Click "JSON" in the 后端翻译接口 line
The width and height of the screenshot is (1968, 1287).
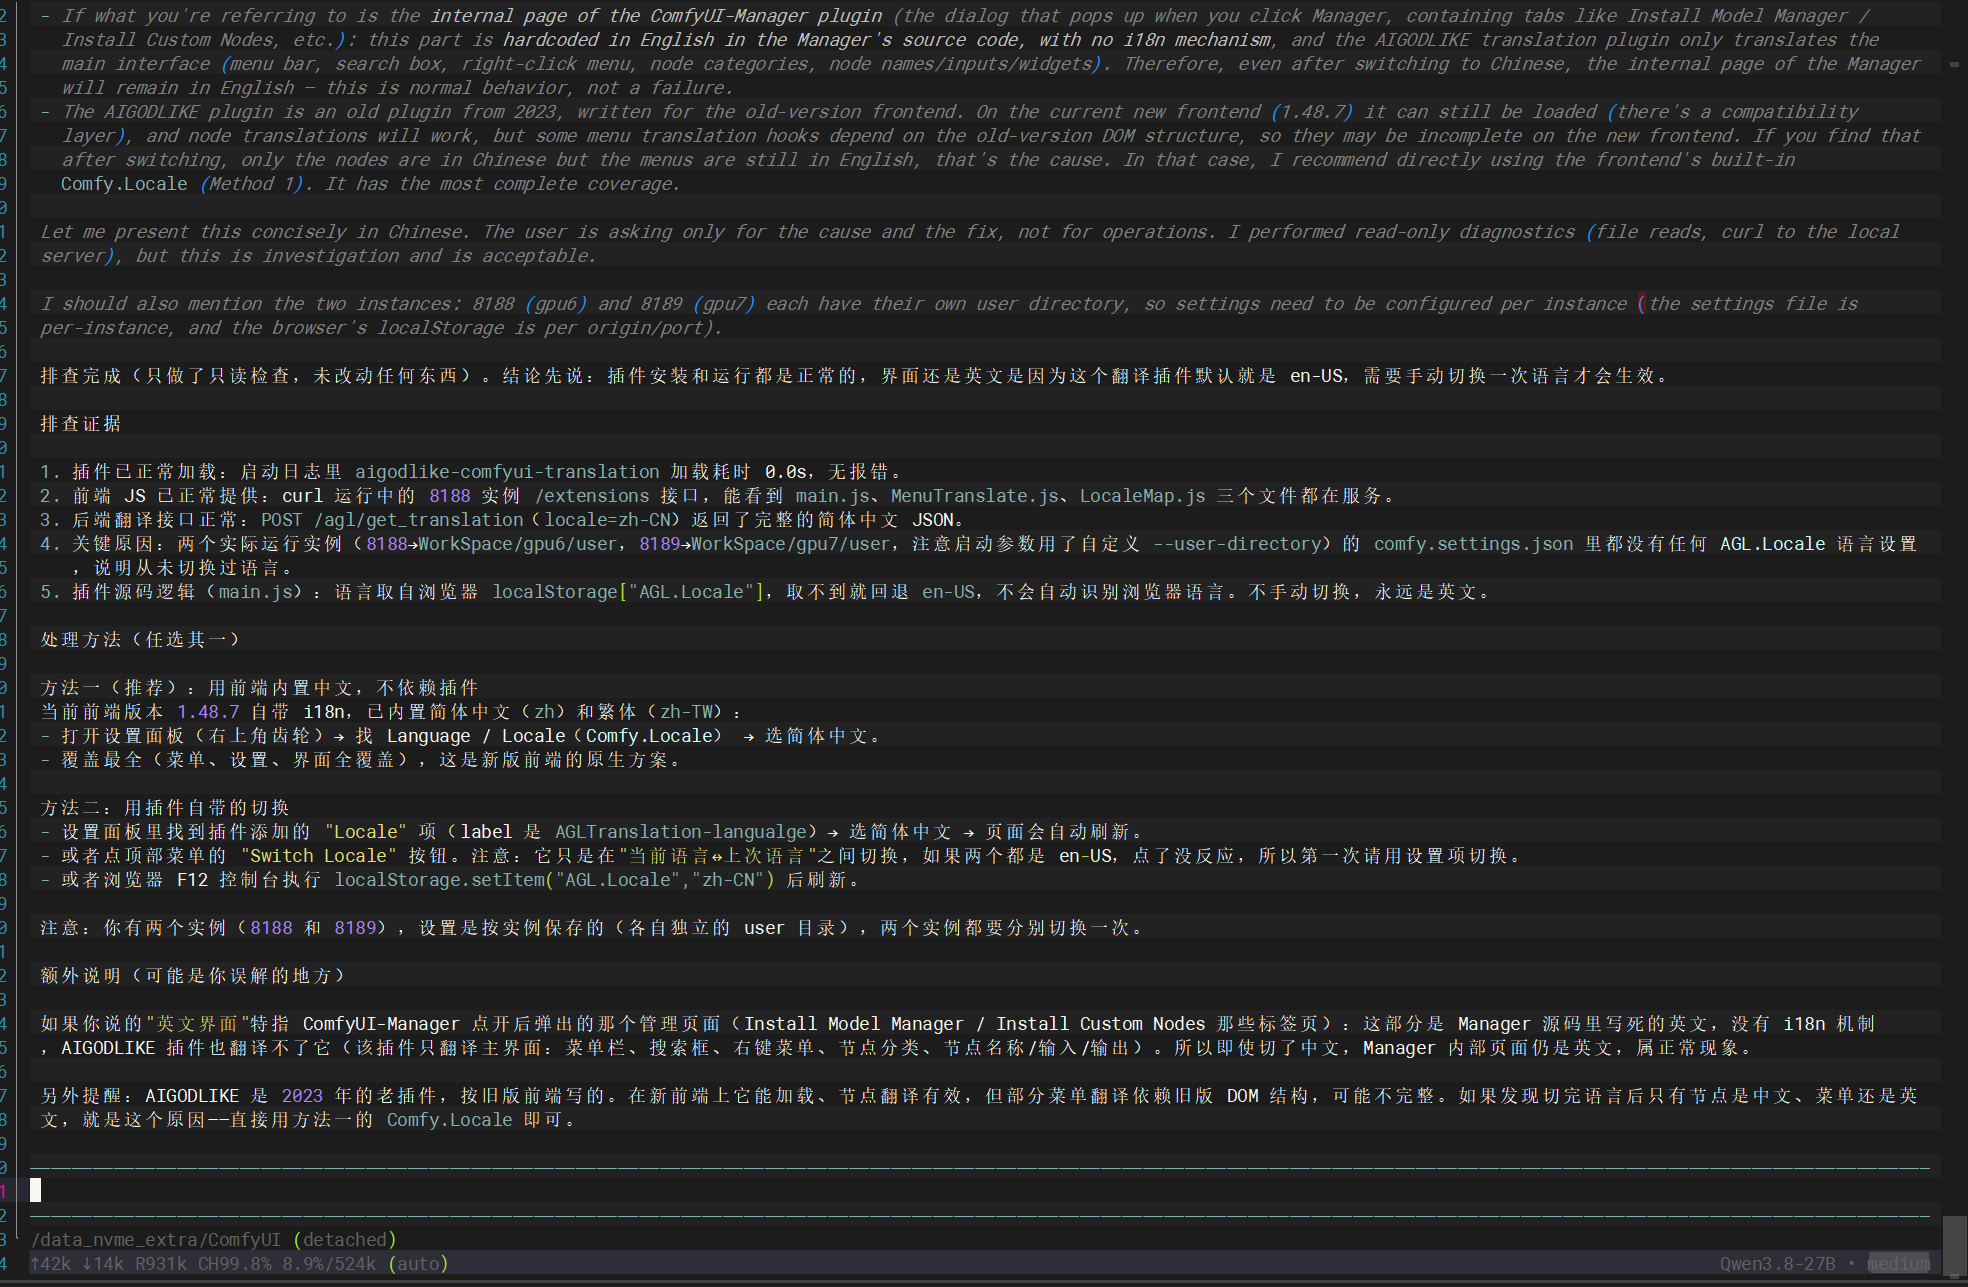pos(933,520)
